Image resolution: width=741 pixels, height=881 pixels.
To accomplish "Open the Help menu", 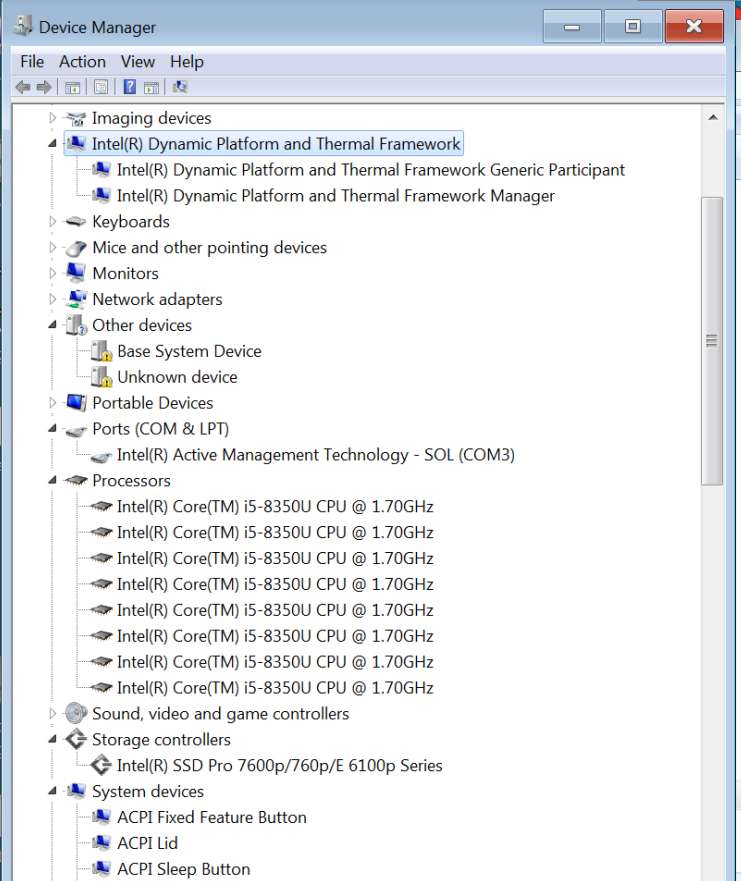I will (x=187, y=62).
